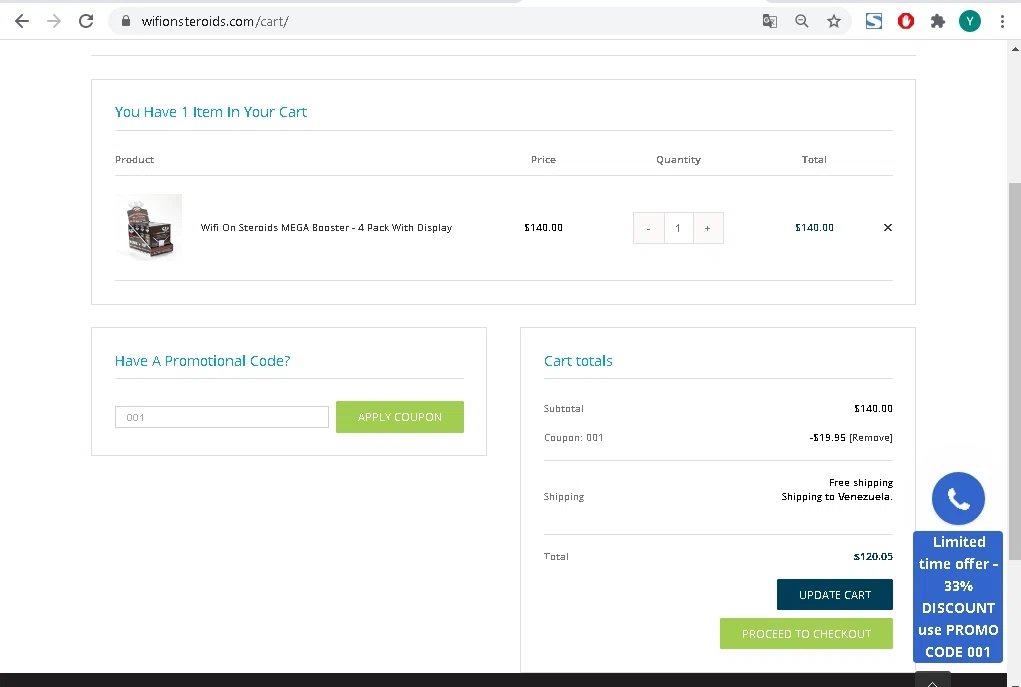1021x687 pixels.
Task: Open the Extensions puzzle icon
Action: click(938, 21)
